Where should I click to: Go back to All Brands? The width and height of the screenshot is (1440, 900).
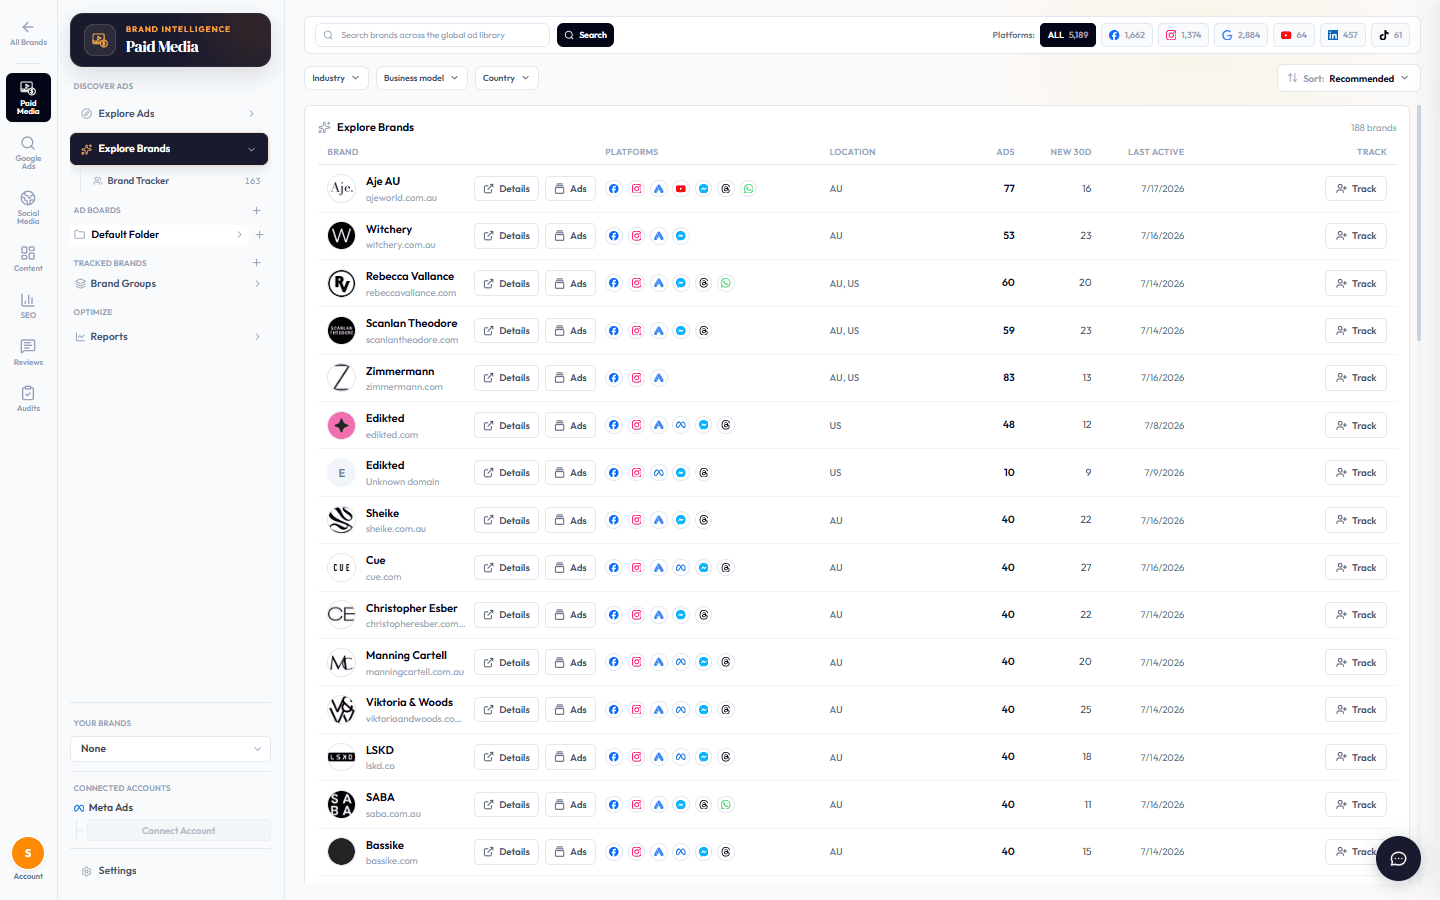pyautogui.click(x=28, y=33)
